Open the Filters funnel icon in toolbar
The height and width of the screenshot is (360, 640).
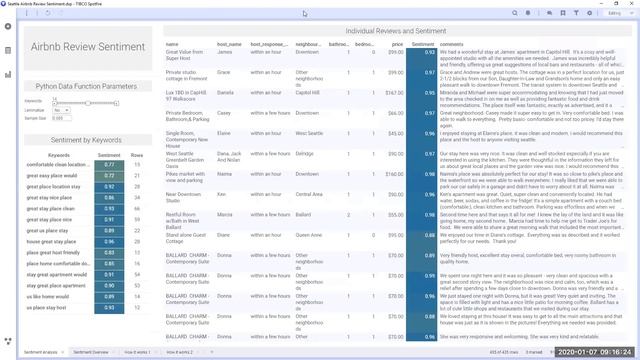tap(576, 13)
